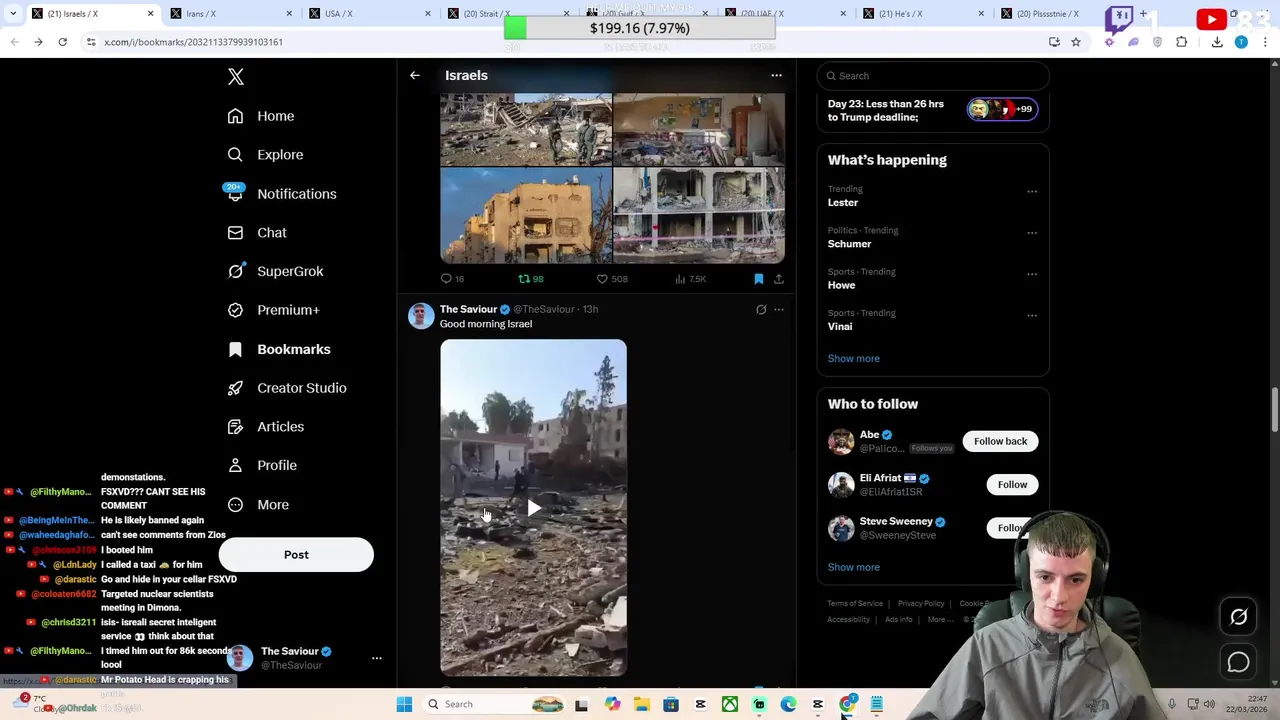1280x720 pixels.
Task: Open Notifications in the X sidebar
Action: 282,194
